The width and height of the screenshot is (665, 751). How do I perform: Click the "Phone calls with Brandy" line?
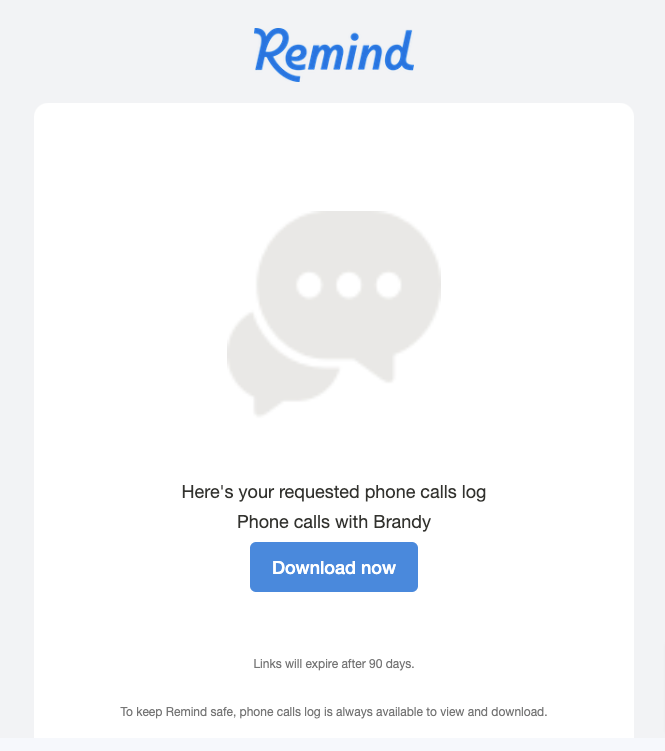click(333, 522)
